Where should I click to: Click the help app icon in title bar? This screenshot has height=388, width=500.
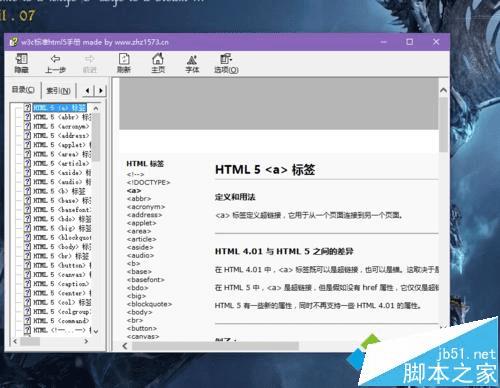coord(14,42)
